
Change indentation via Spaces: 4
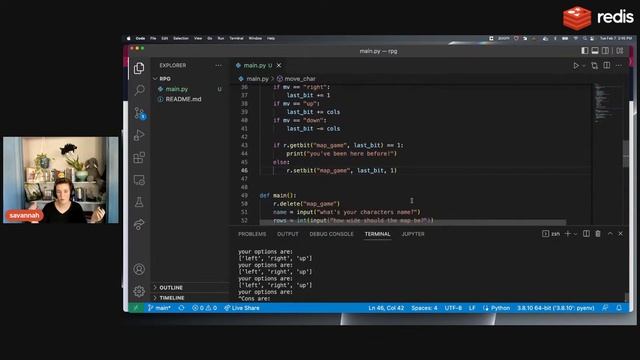pyautogui.click(x=424, y=308)
